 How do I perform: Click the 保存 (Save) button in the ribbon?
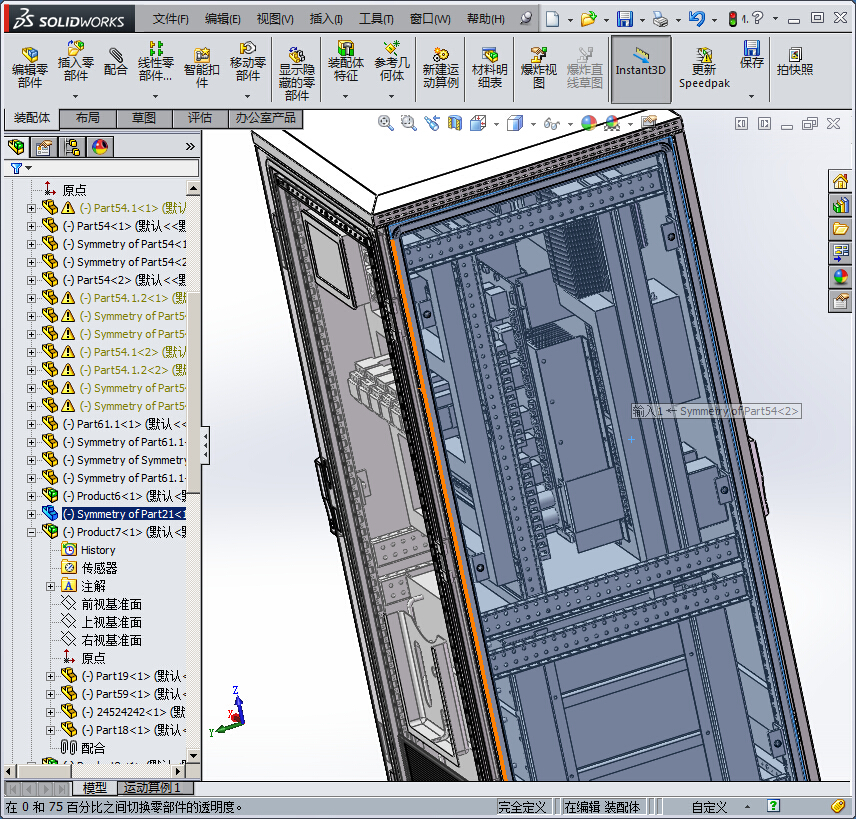coord(751,54)
